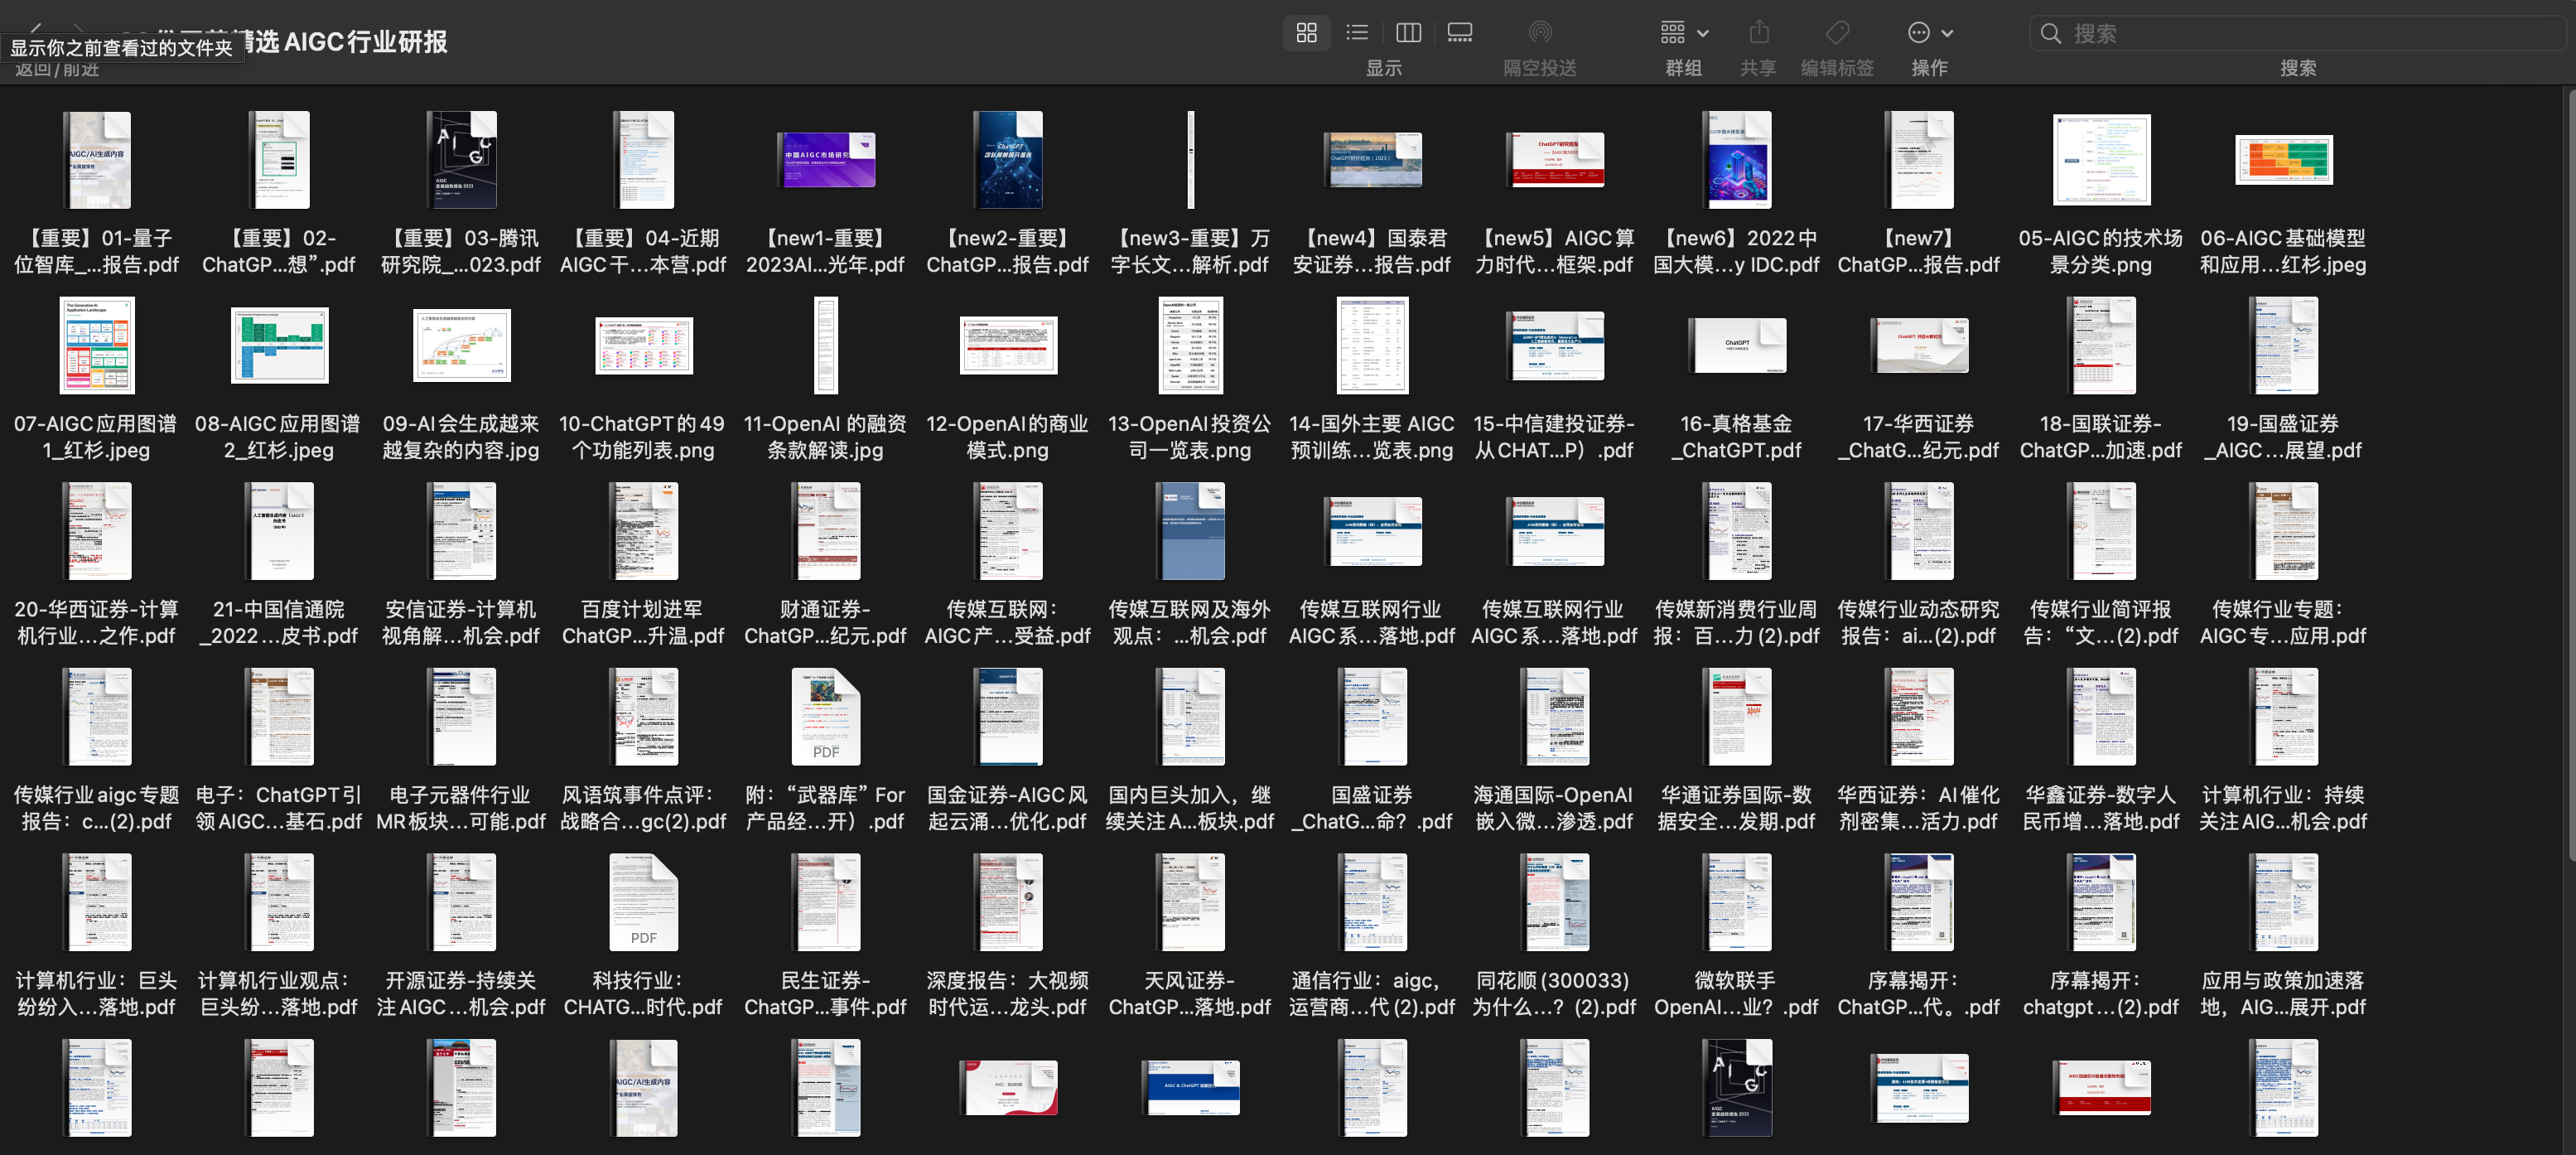This screenshot has width=2576, height=1155.
Task: Select 【new3-重要】万字长文…解析 PDF
Action: pyautogui.click(x=1190, y=160)
